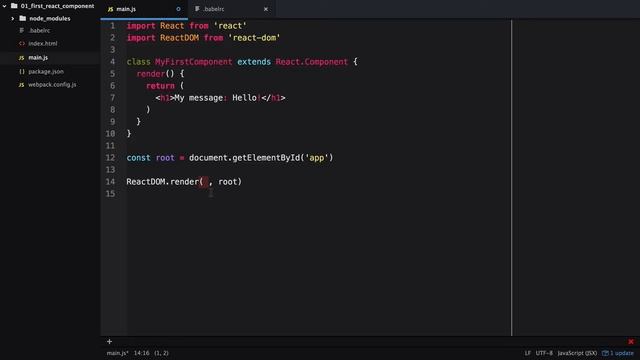The image size is (640, 360).
Task: Click the 14:16 cursor position indicator
Action: click(x=142, y=353)
